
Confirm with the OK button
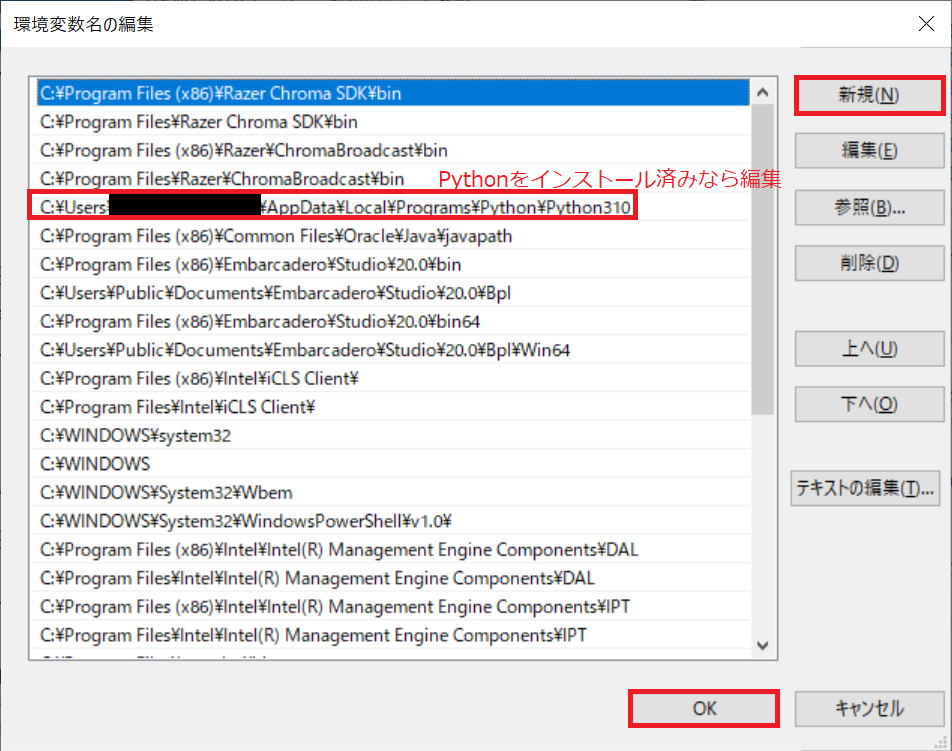click(x=704, y=709)
